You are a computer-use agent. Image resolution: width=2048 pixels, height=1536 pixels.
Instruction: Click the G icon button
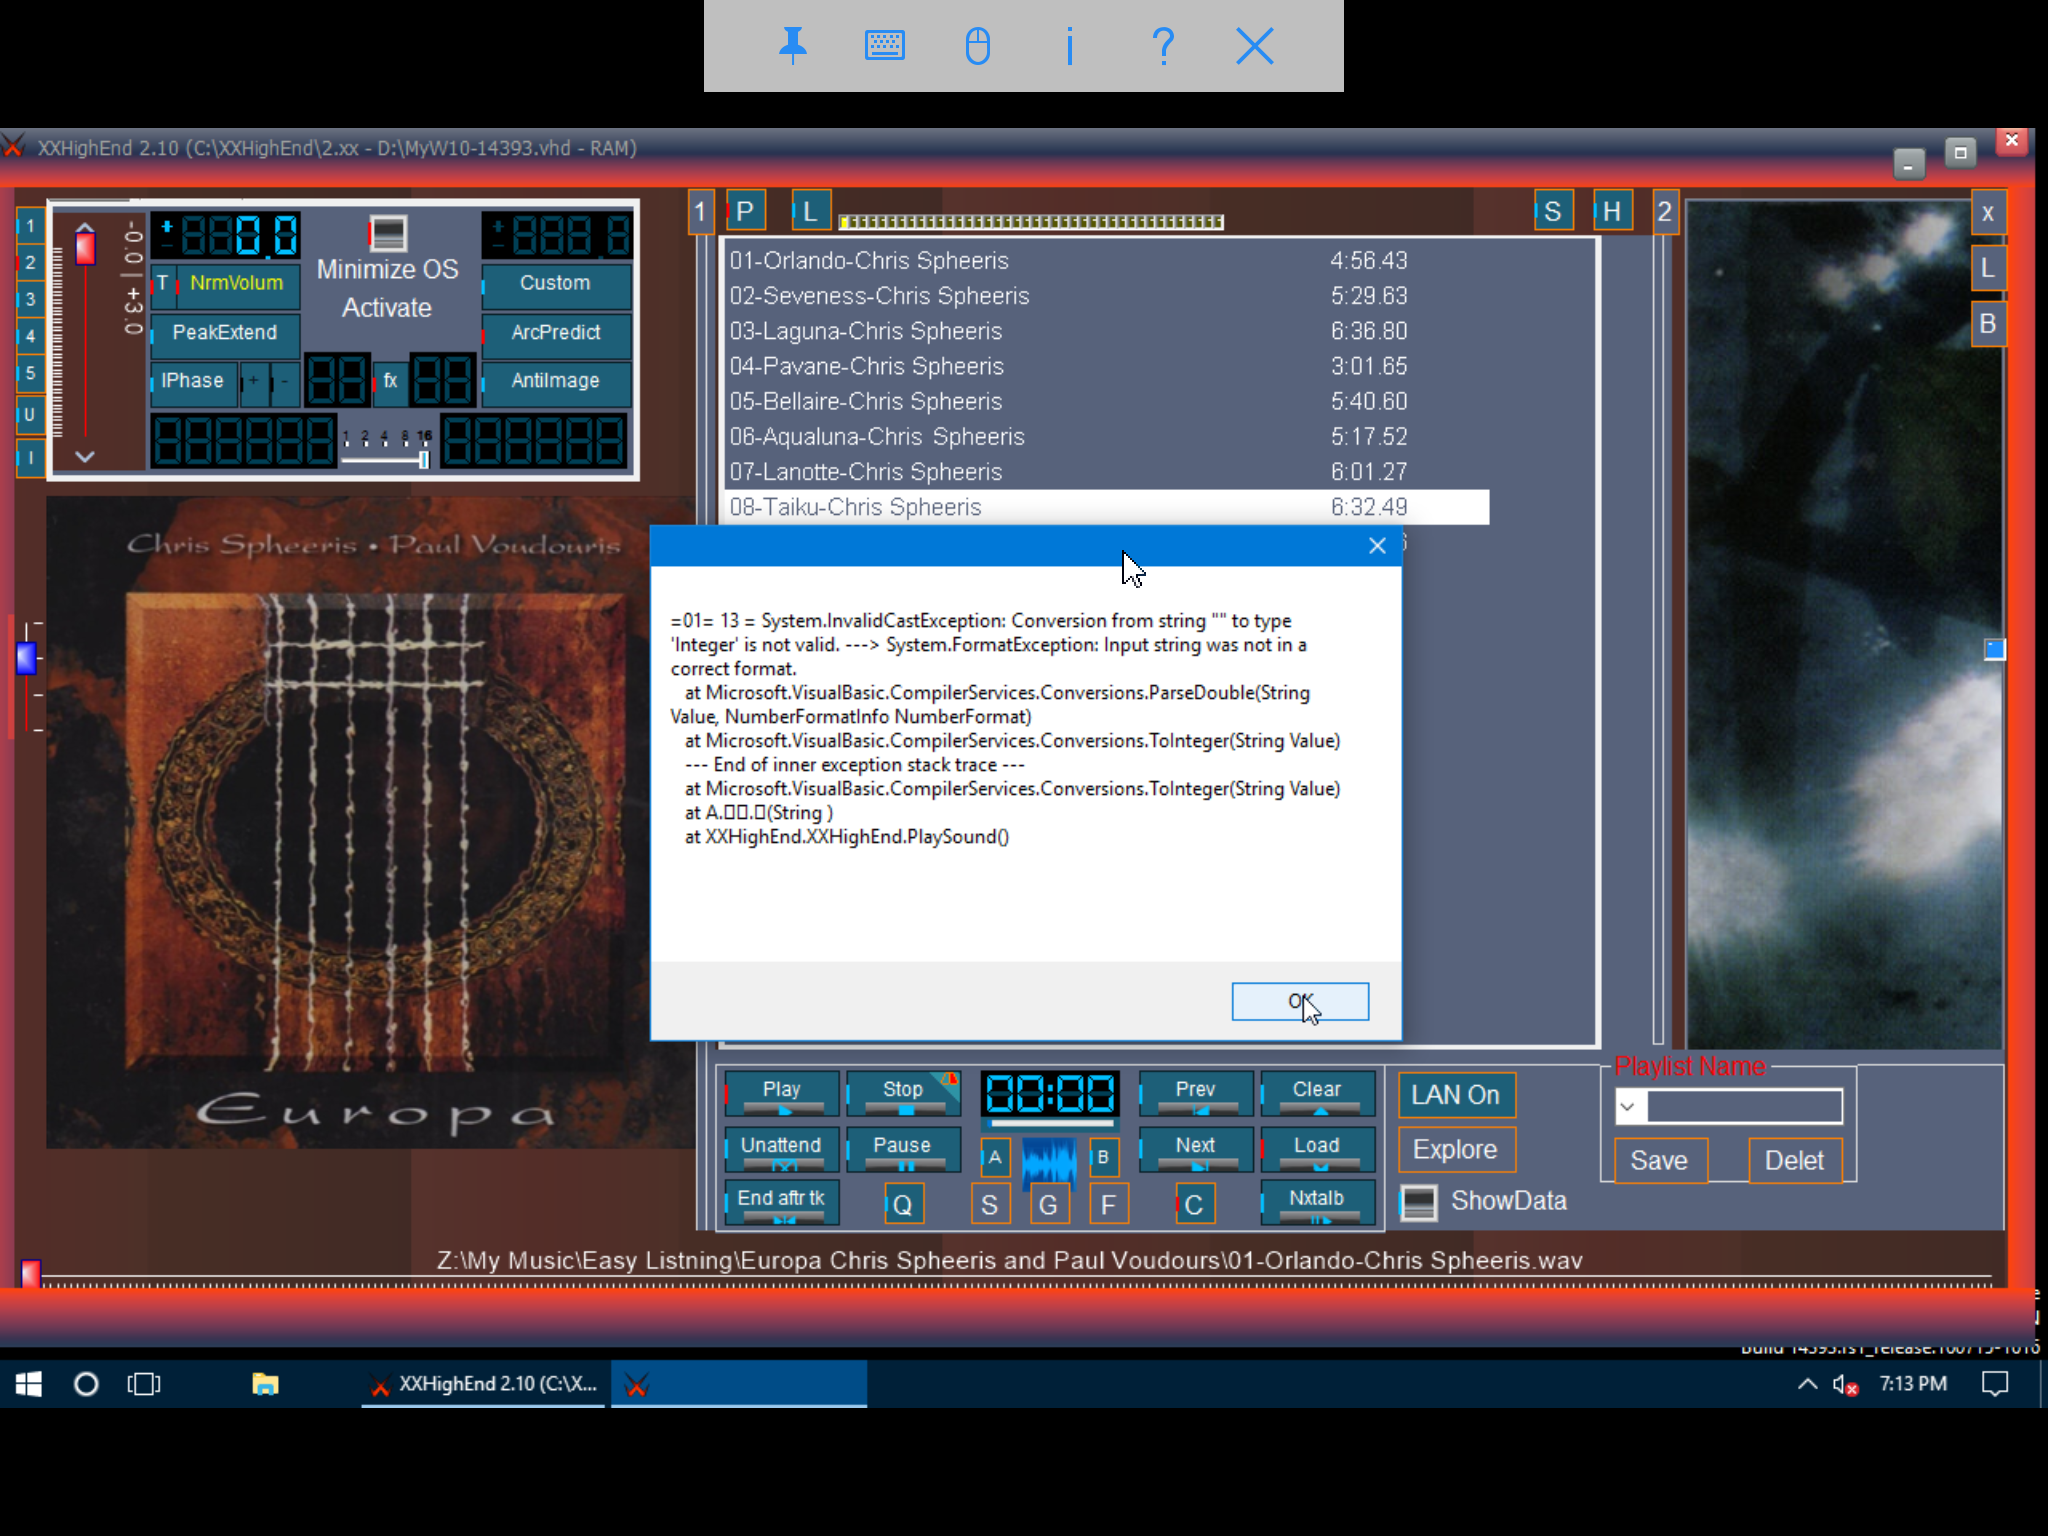(x=1048, y=1205)
